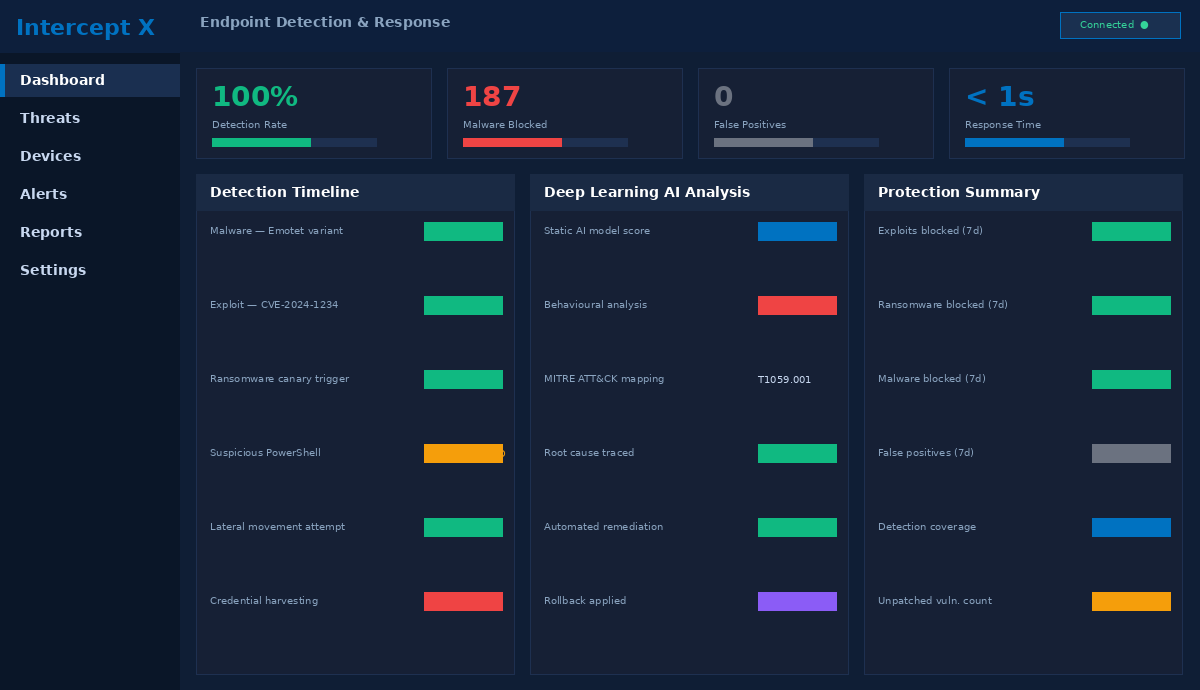Click red badge for Behavioural analysis
The image size is (1200, 690).
pos(797,305)
